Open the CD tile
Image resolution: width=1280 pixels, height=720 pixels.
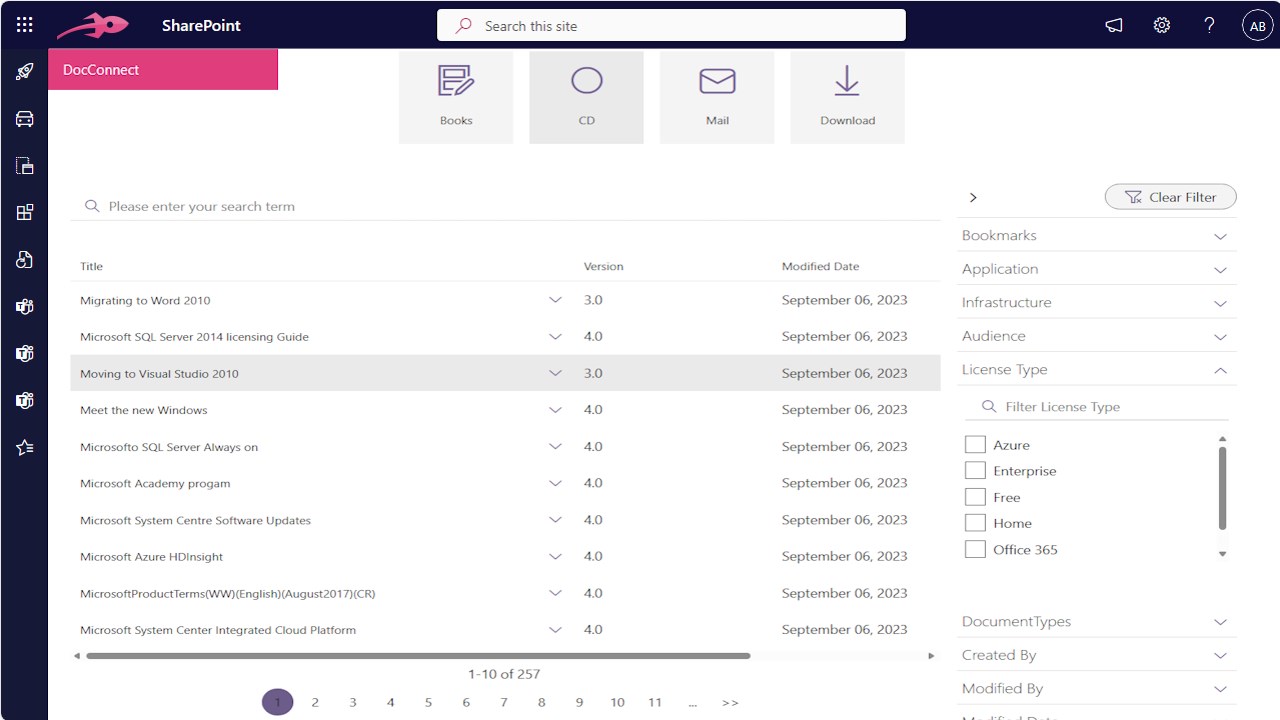tap(587, 97)
